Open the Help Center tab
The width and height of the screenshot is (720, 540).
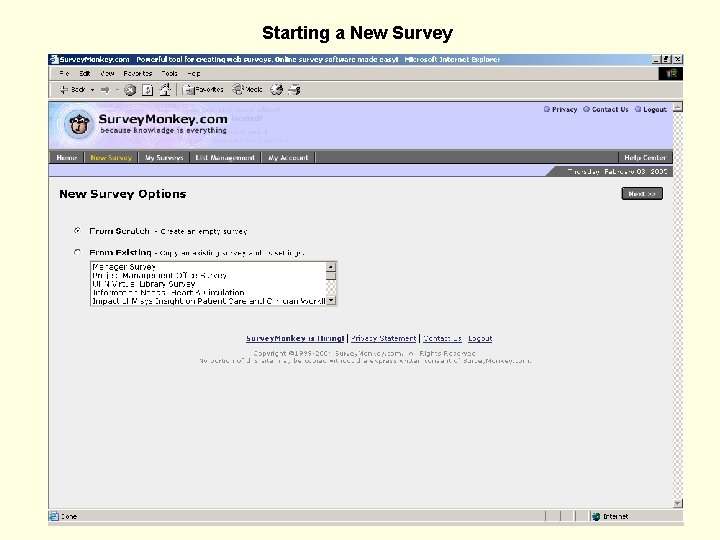coord(645,158)
